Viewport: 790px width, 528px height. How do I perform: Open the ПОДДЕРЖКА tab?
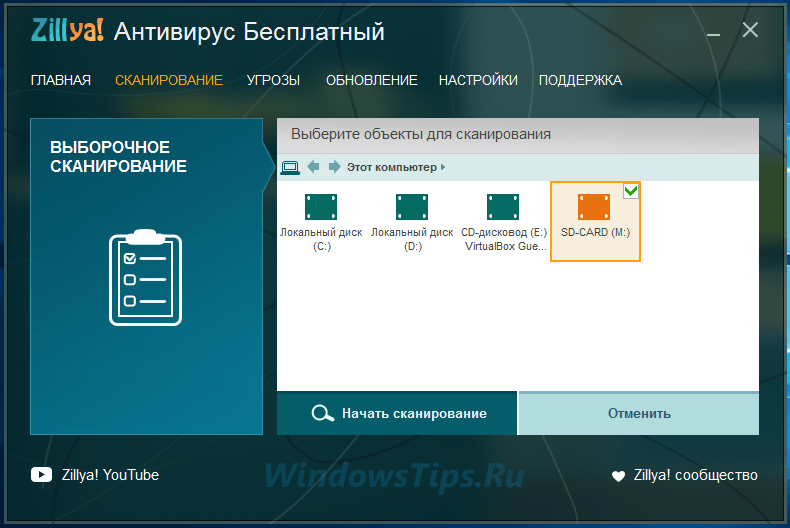(580, 80)
